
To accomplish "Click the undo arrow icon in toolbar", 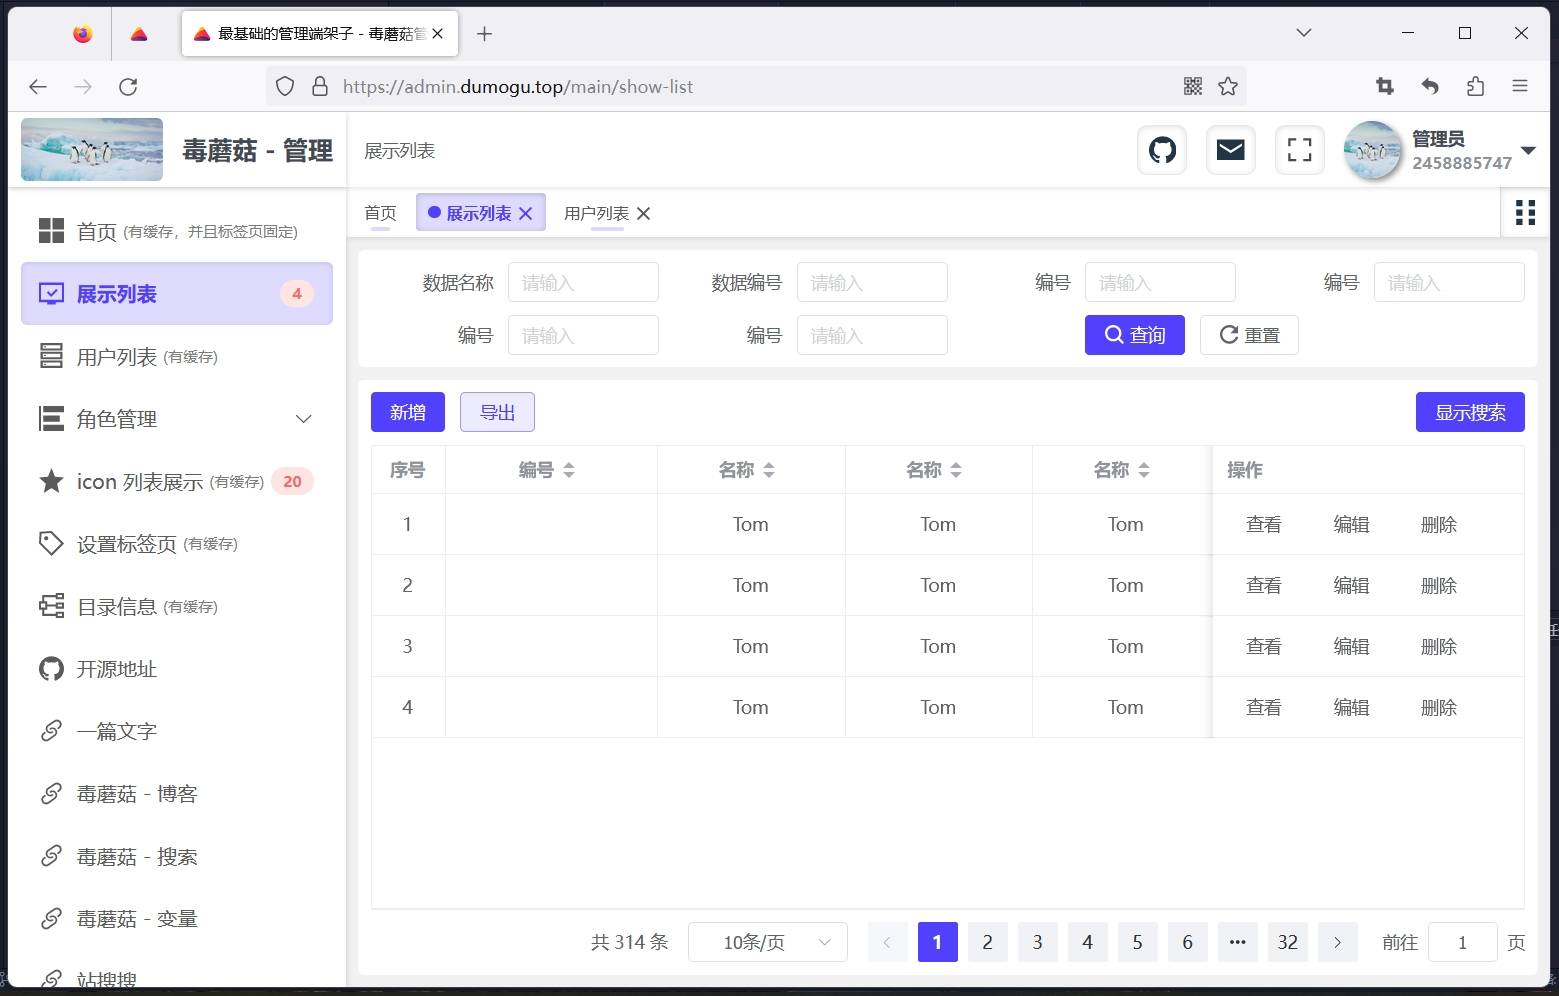I will [x=1430, y=86].
